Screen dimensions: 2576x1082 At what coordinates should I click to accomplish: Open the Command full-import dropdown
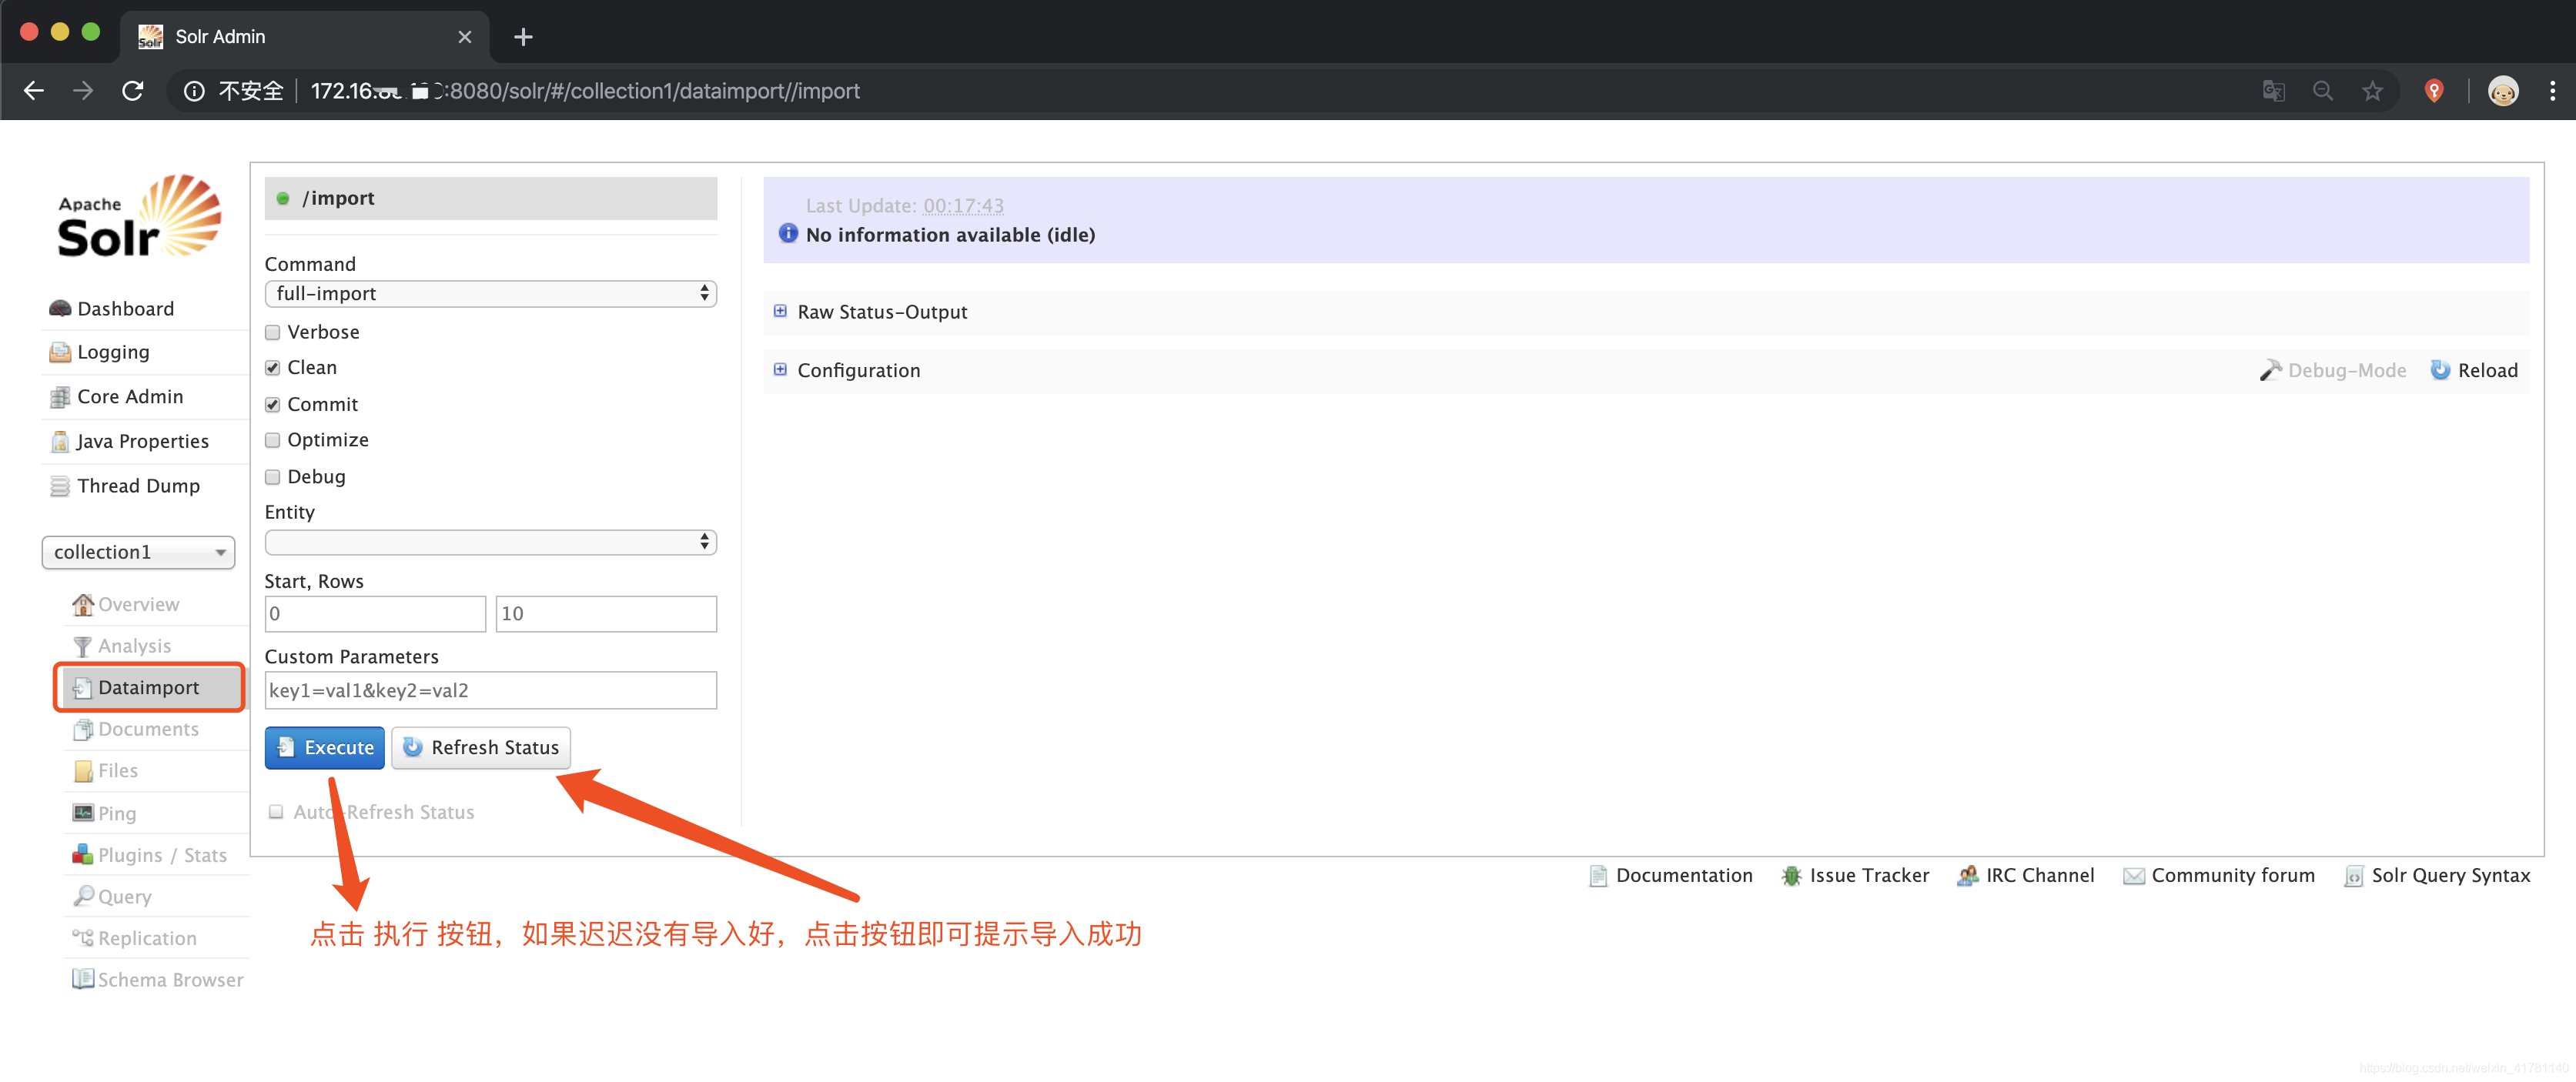490,294
